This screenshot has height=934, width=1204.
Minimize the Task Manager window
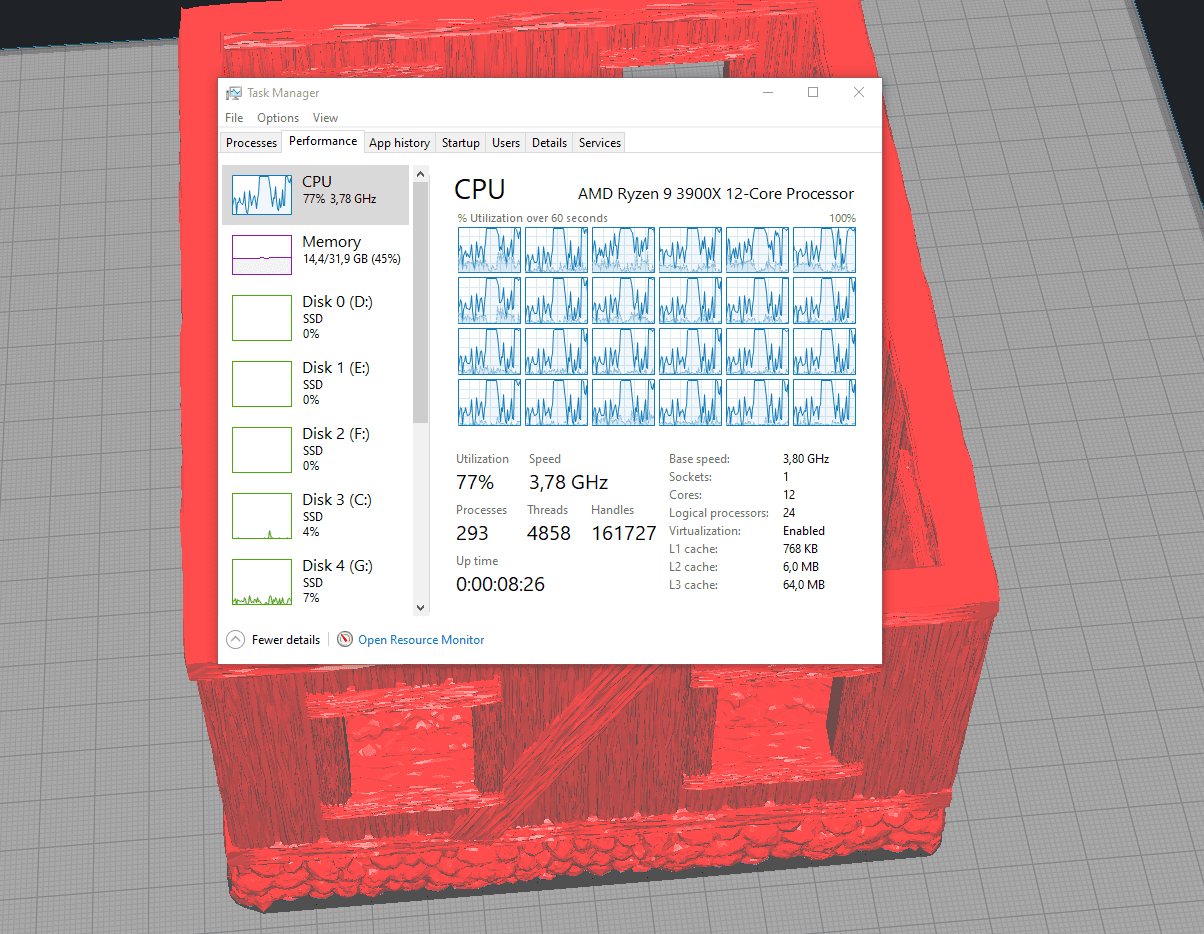tap(769, 92)
